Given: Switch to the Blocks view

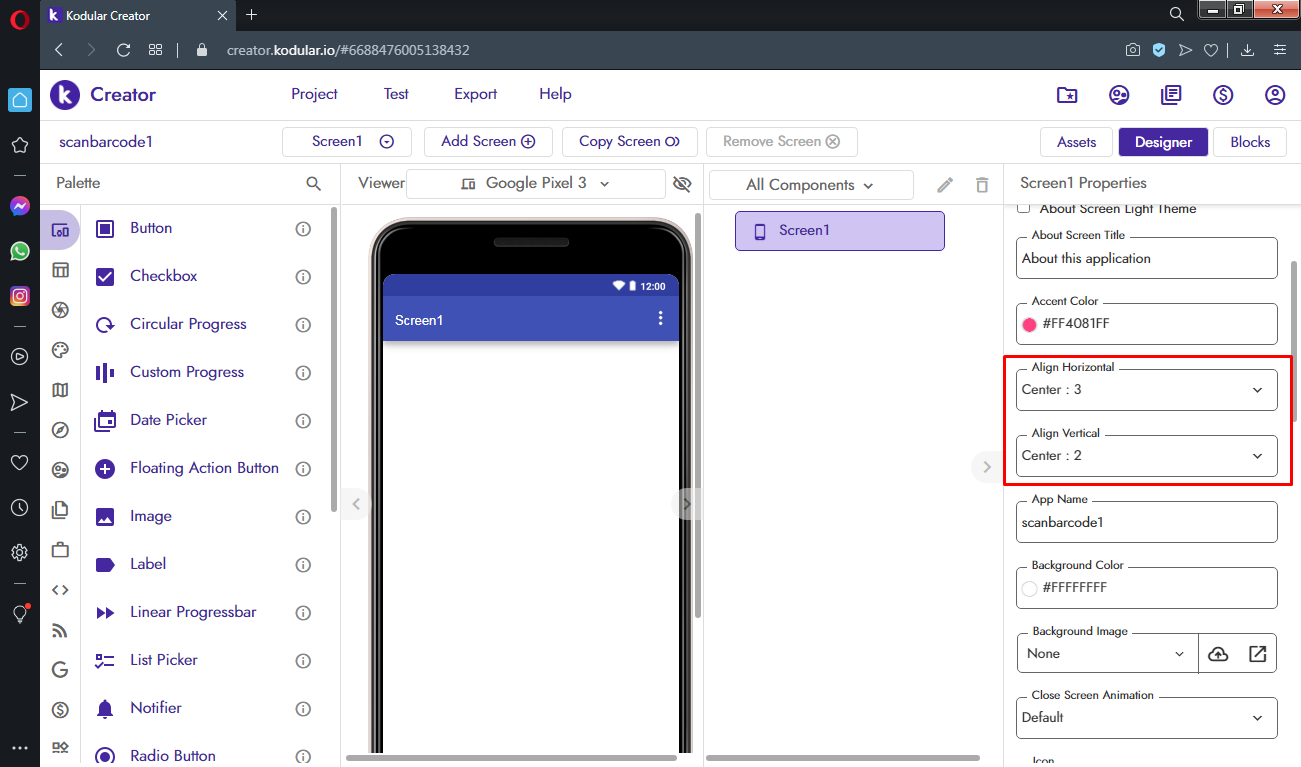Looking at the screenshot, I should pos(1250,142).
